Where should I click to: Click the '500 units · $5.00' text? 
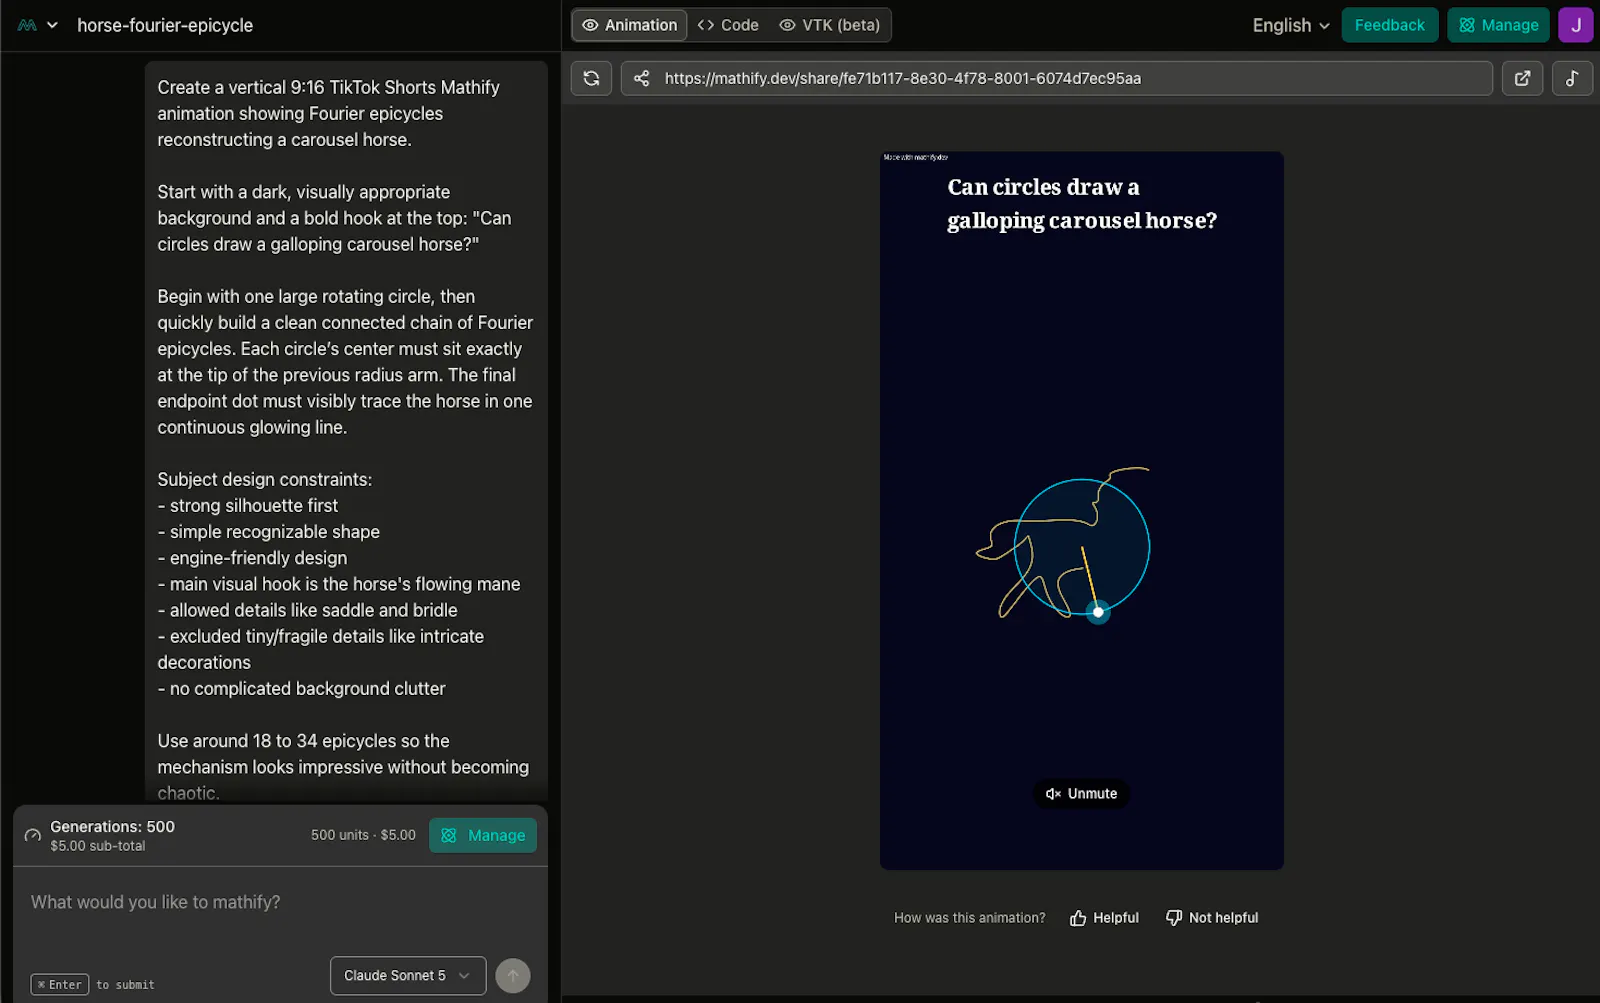pyautogui.click(x=363, y=835)
